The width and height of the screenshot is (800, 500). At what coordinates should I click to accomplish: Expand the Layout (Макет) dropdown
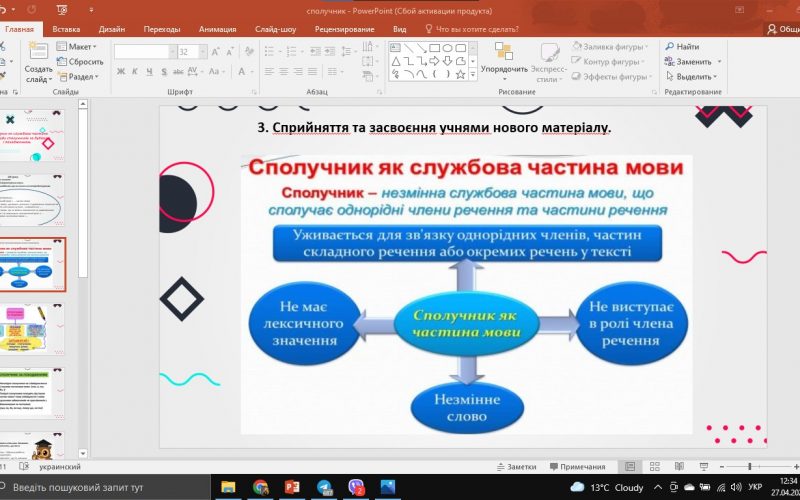[80, 46]
